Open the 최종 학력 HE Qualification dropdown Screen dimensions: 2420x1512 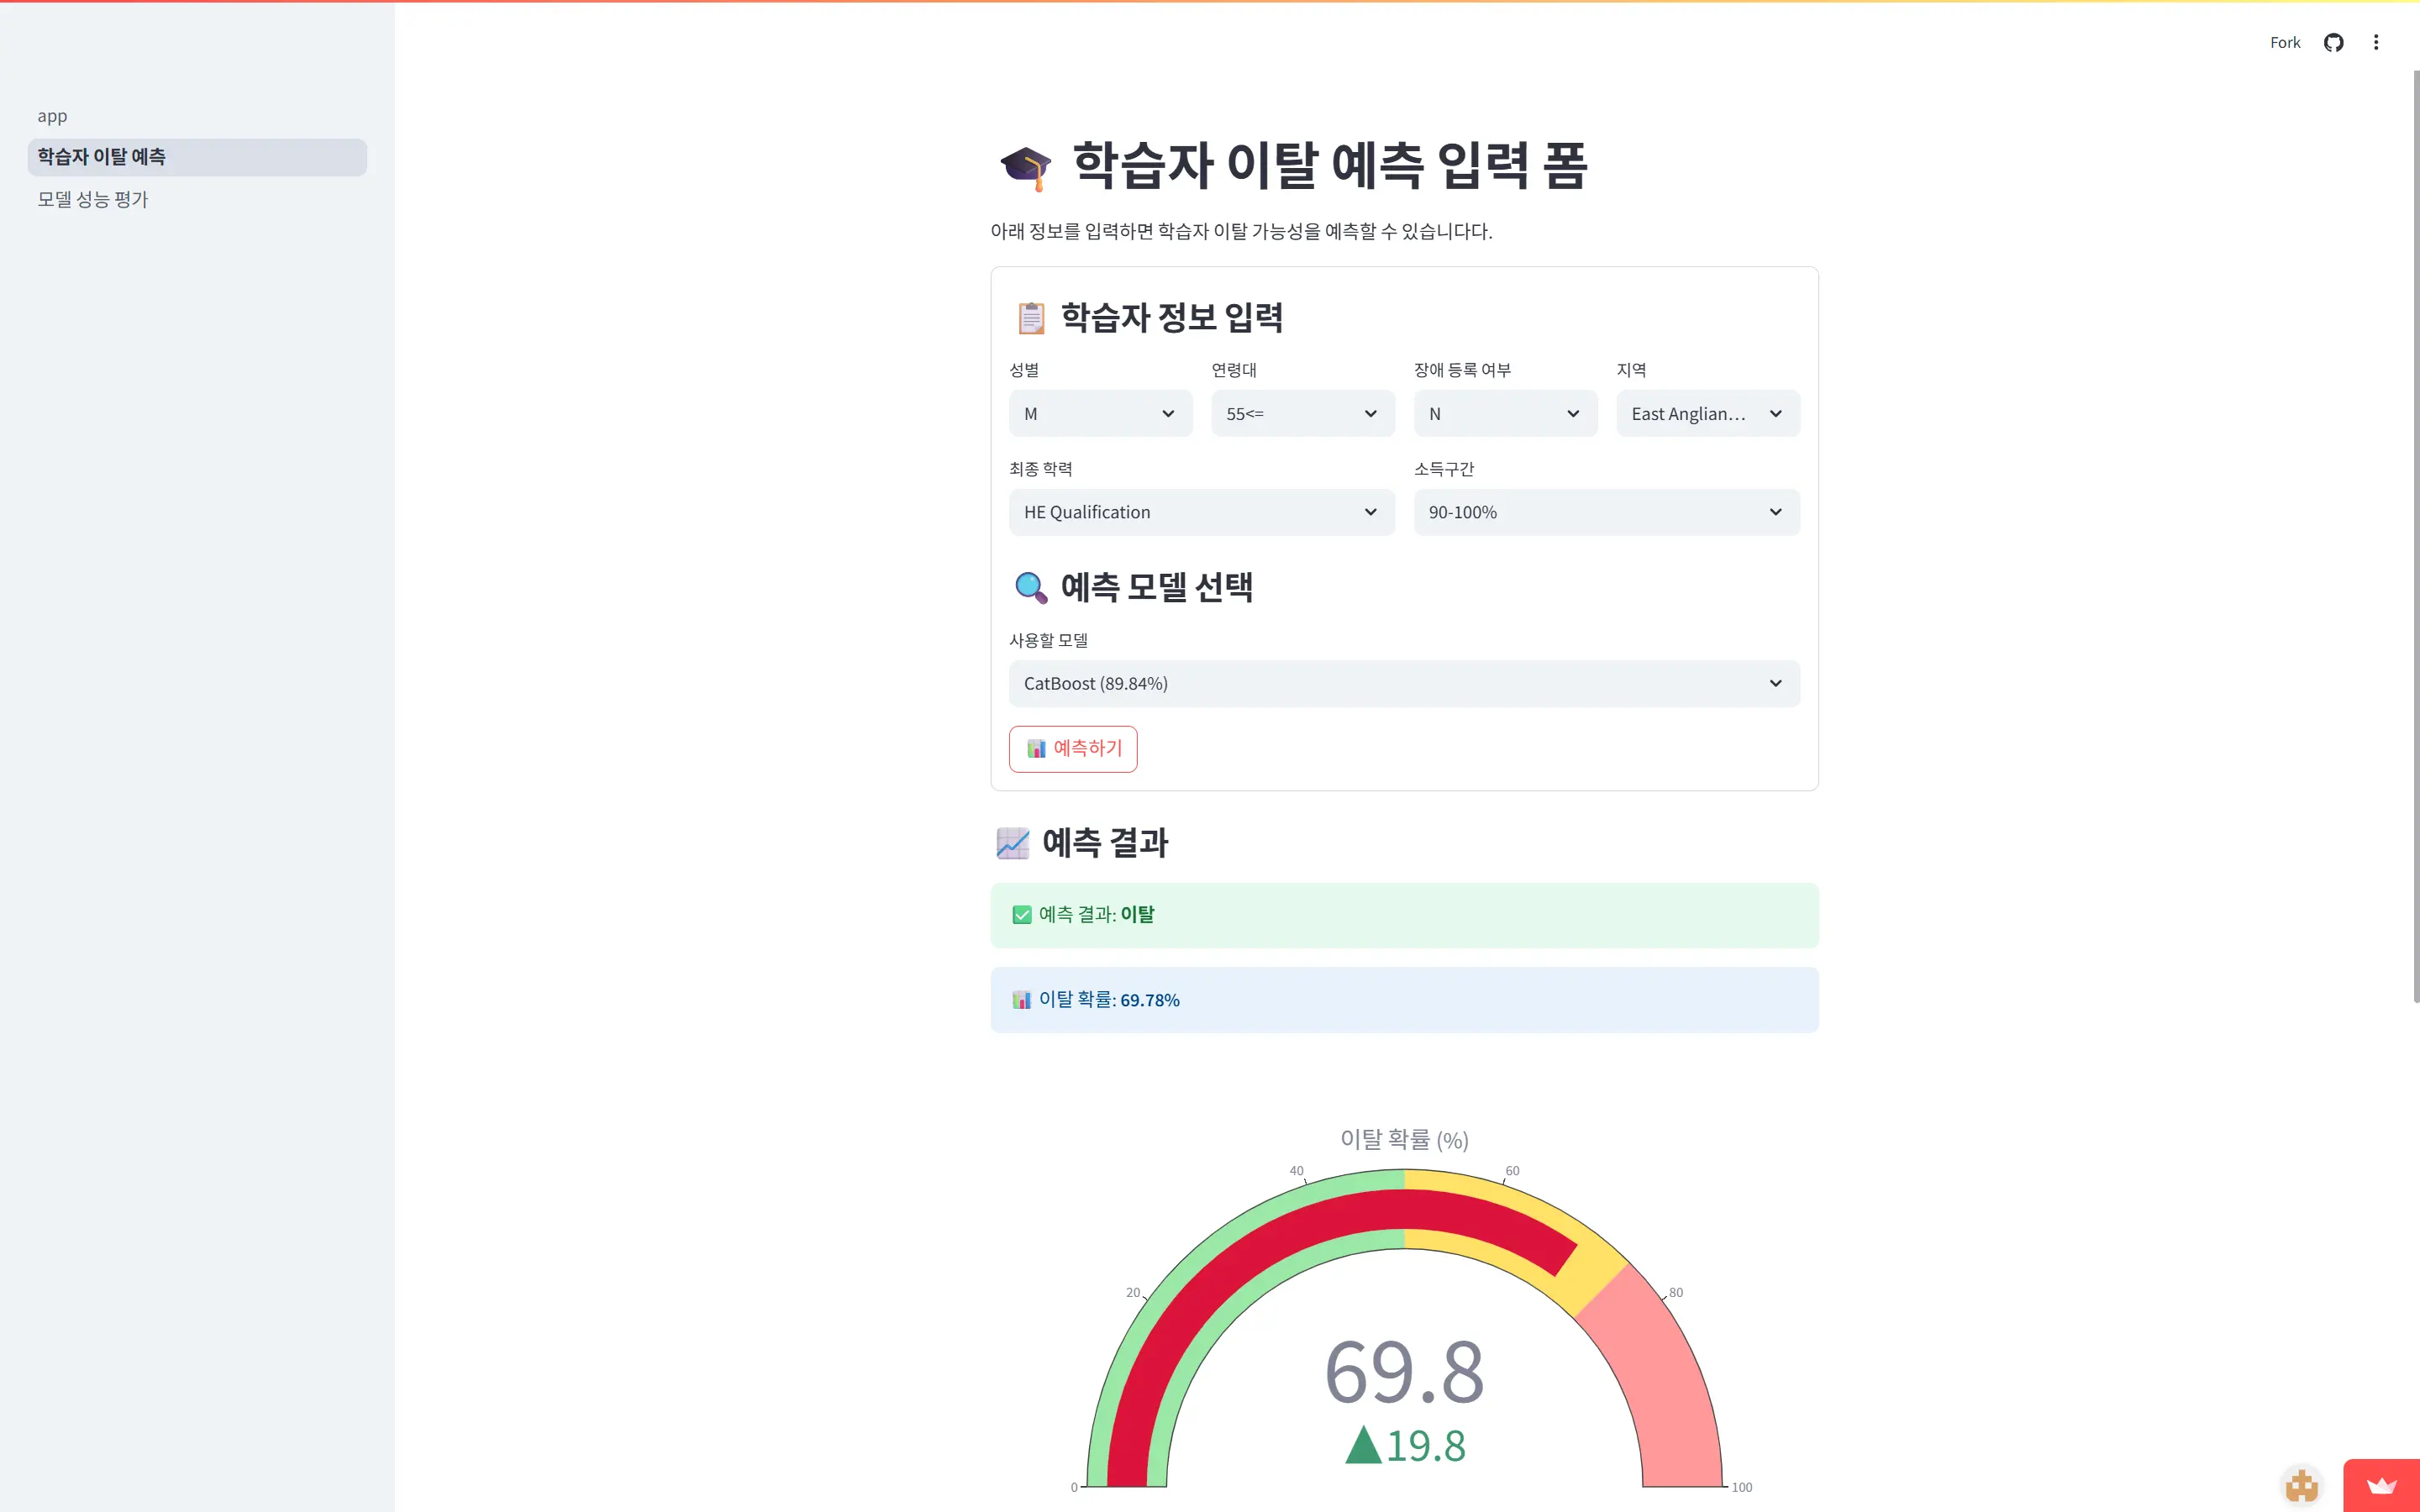[1201, 512]
